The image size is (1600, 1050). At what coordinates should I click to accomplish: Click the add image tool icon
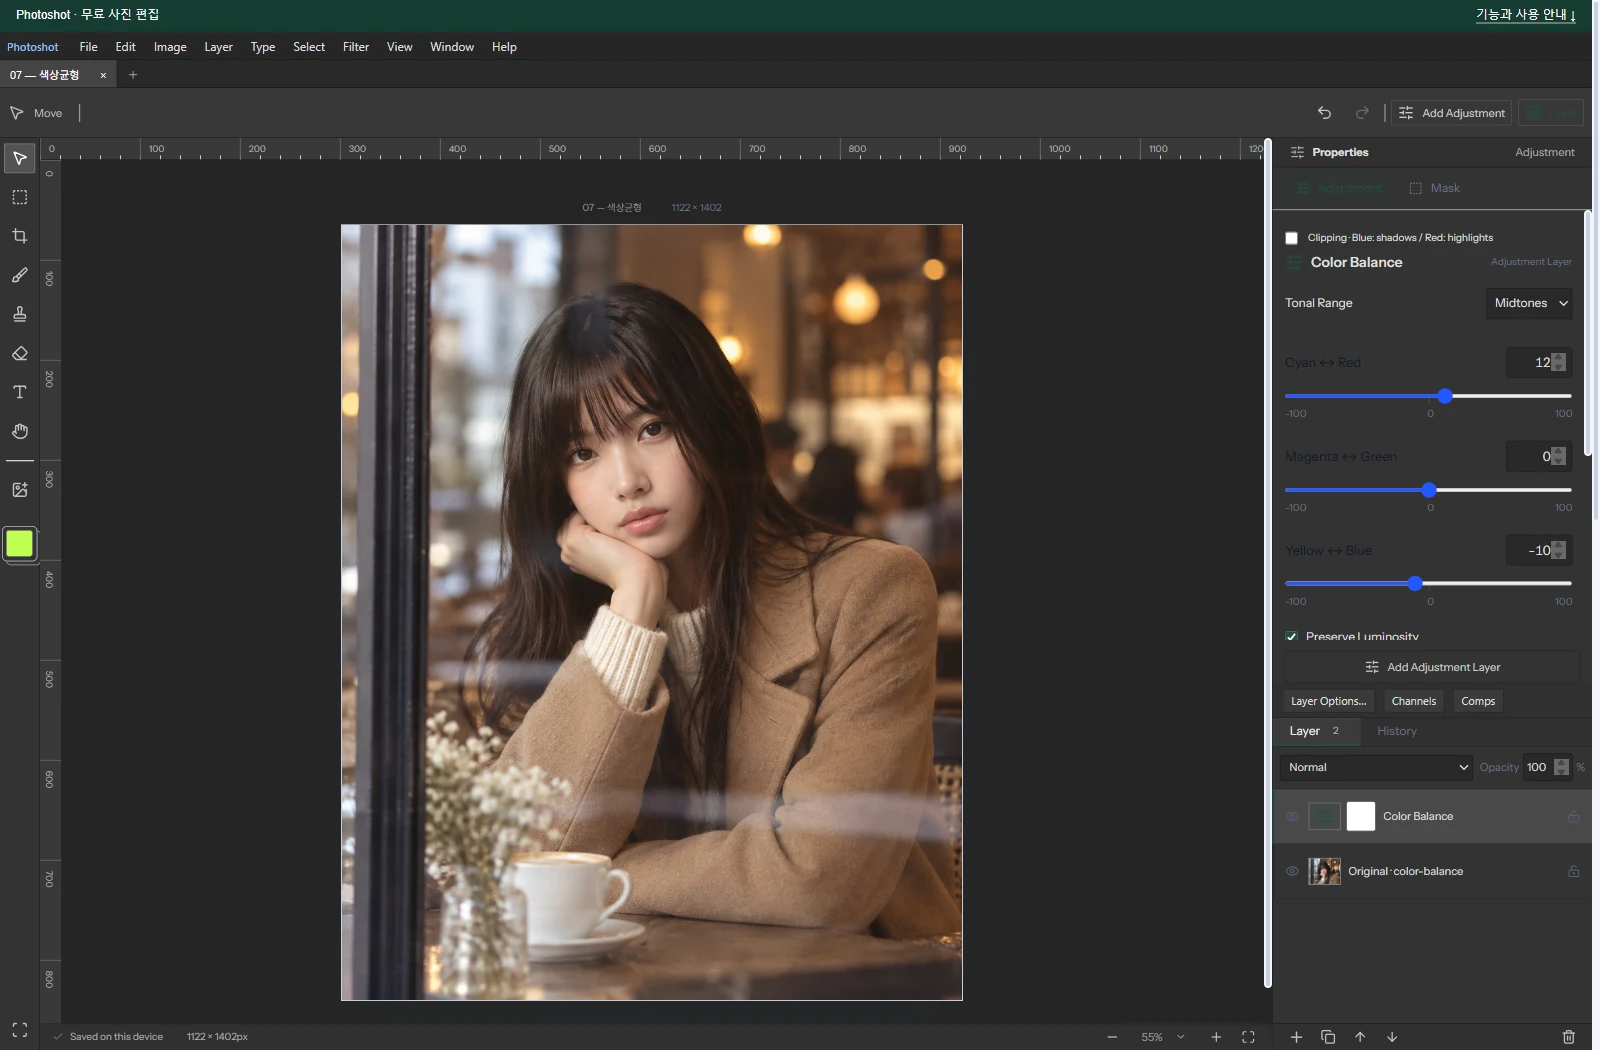(19, 490)
